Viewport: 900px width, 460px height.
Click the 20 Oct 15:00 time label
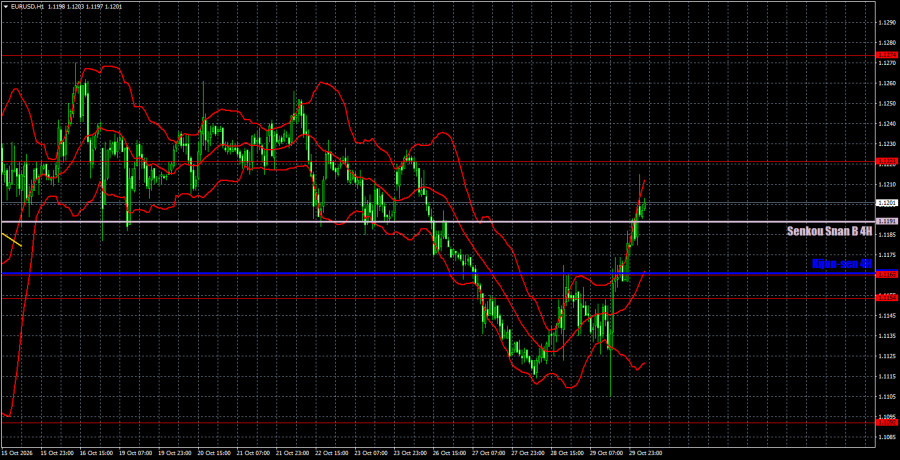[212, 453]
